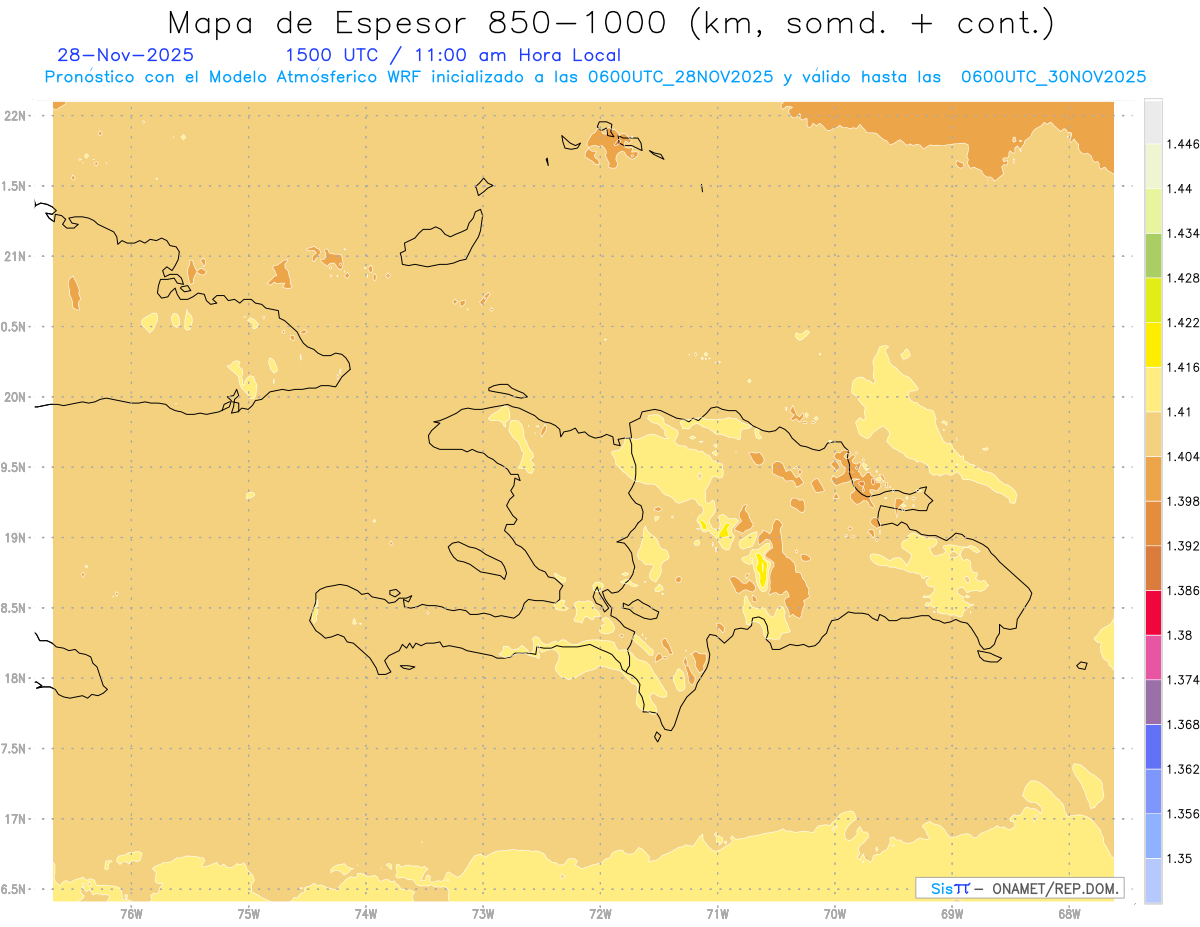This screenshot has width=1200, height=927.
Task: Click the colorbar value '1.41'
Action: point(1180,412)
